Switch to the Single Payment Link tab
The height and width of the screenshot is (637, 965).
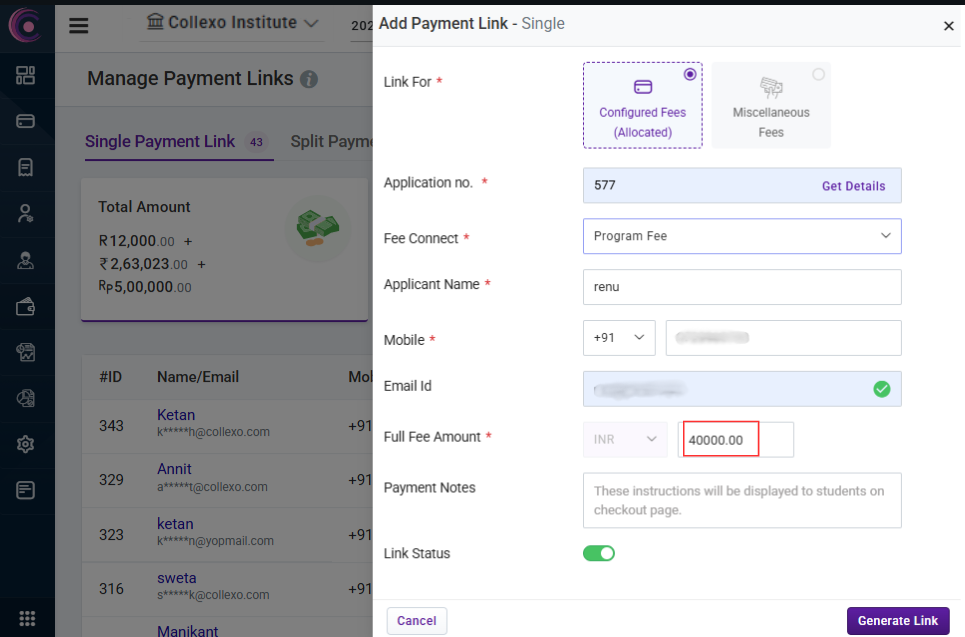(160, 142)
